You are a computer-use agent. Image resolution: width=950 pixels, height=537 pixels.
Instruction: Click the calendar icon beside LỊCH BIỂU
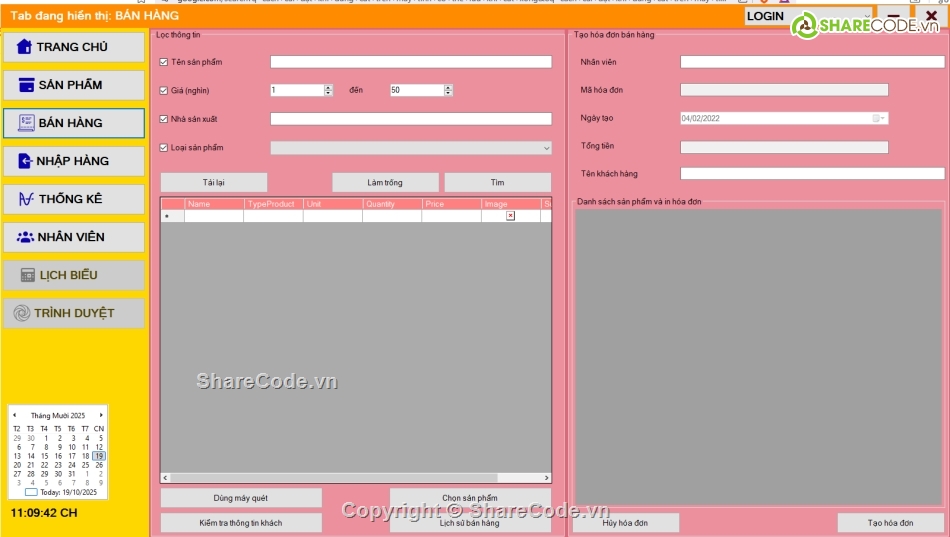pyautogui.click(x=28, y=275)
